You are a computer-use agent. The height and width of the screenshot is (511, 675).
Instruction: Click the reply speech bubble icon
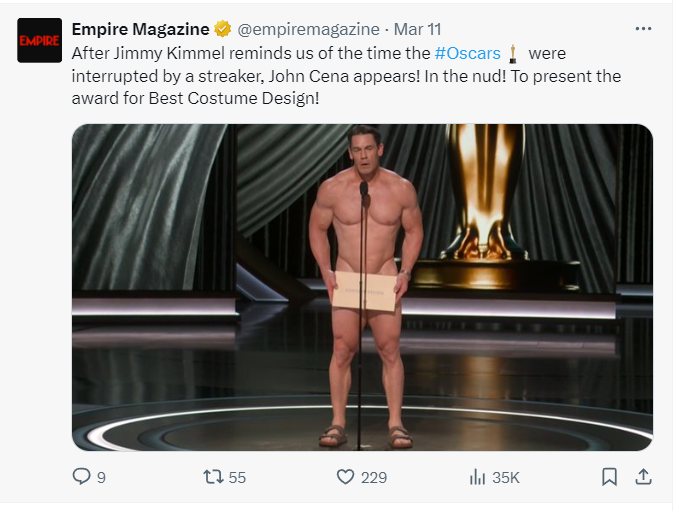coord(82,478)
